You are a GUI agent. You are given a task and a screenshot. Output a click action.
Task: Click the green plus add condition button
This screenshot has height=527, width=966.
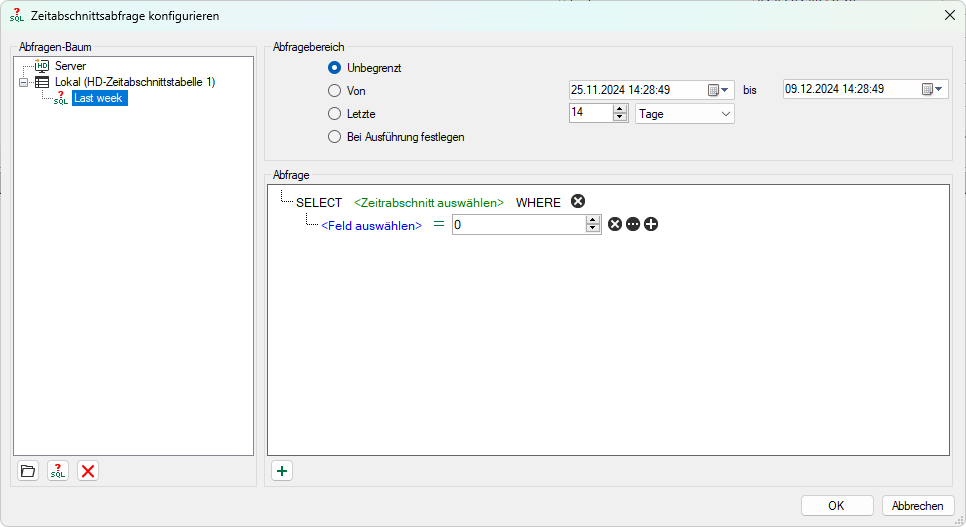point(282,471)
